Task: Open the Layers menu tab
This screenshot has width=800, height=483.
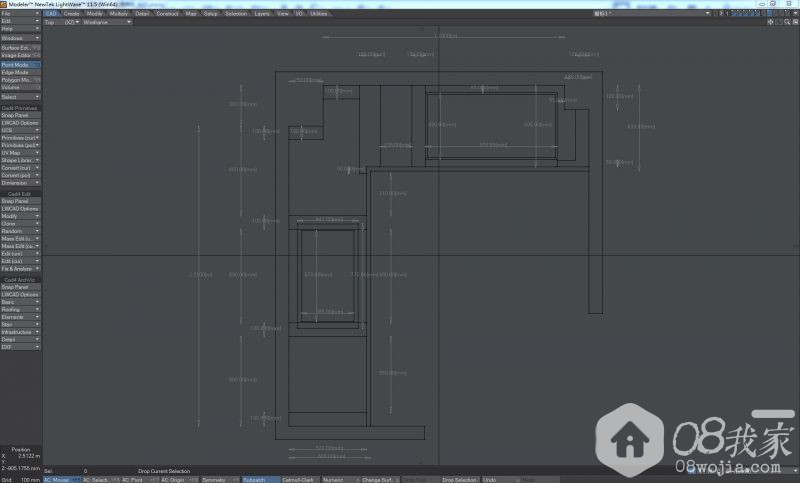Action: 262,13
